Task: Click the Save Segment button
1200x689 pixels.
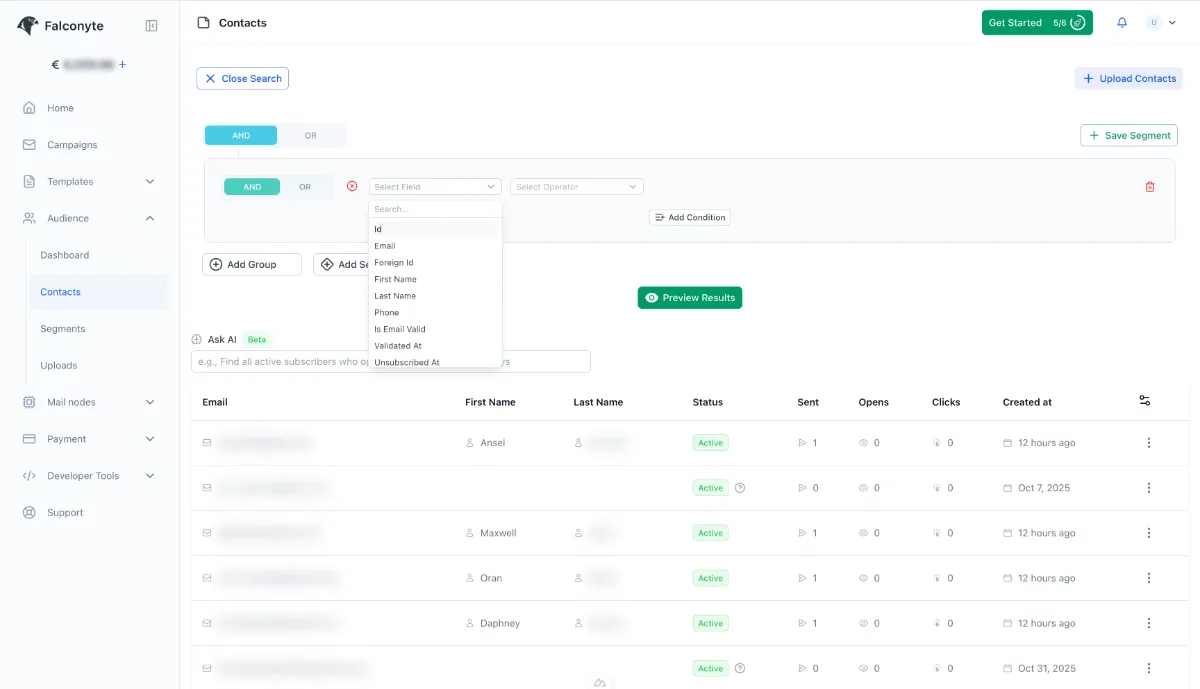Action: pos(1128,136)
